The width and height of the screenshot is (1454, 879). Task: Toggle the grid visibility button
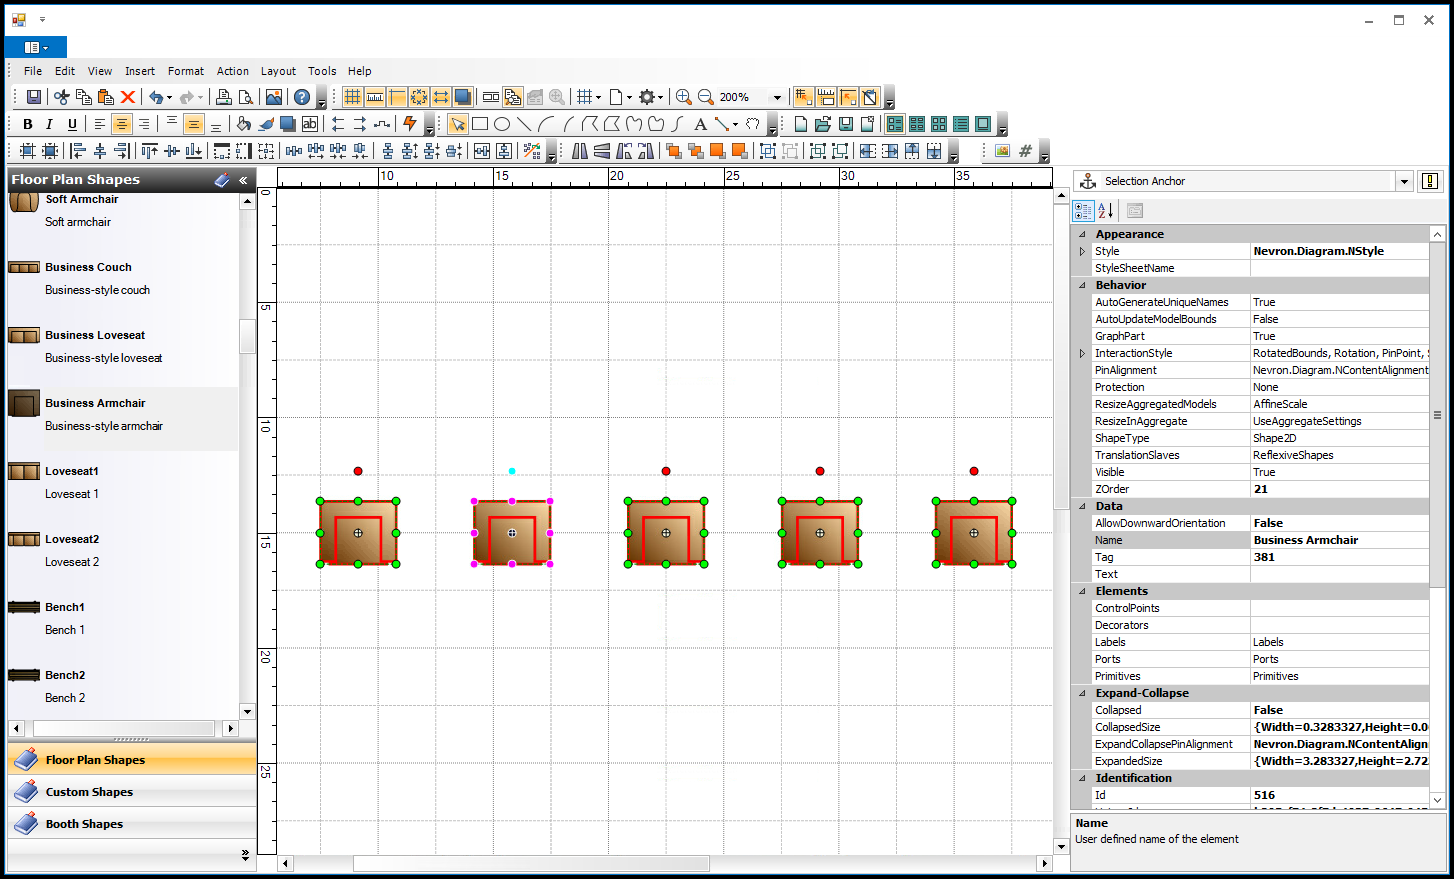coord(353,97)
